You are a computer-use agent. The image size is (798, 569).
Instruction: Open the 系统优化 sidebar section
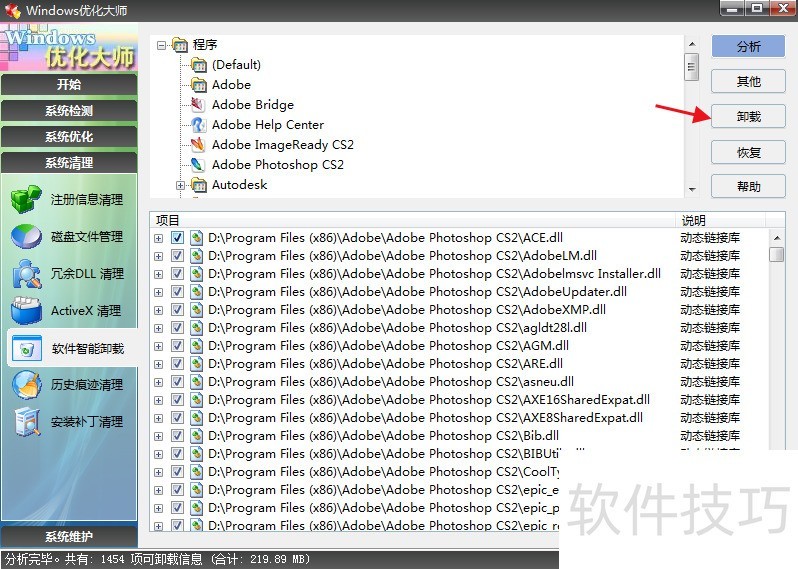pos(69,136)
